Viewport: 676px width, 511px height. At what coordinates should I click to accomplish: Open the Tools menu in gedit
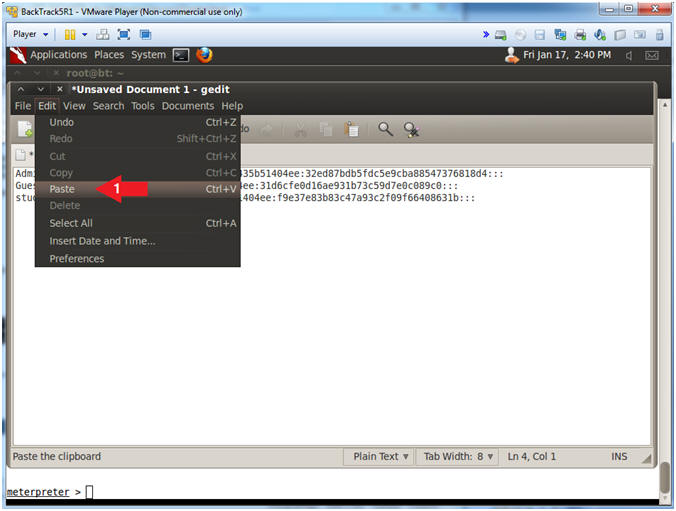click(x=143, y=106)
